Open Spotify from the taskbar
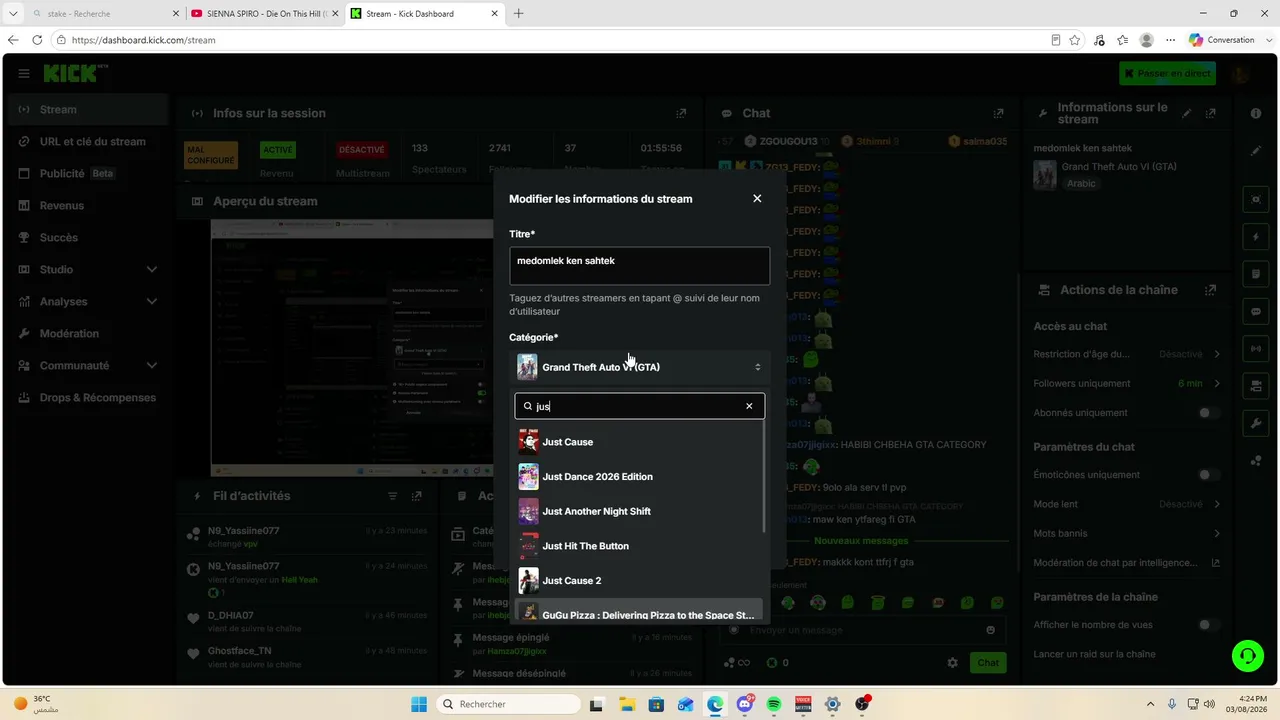This screenshot has width=1280, height=720. pos(774,704)
